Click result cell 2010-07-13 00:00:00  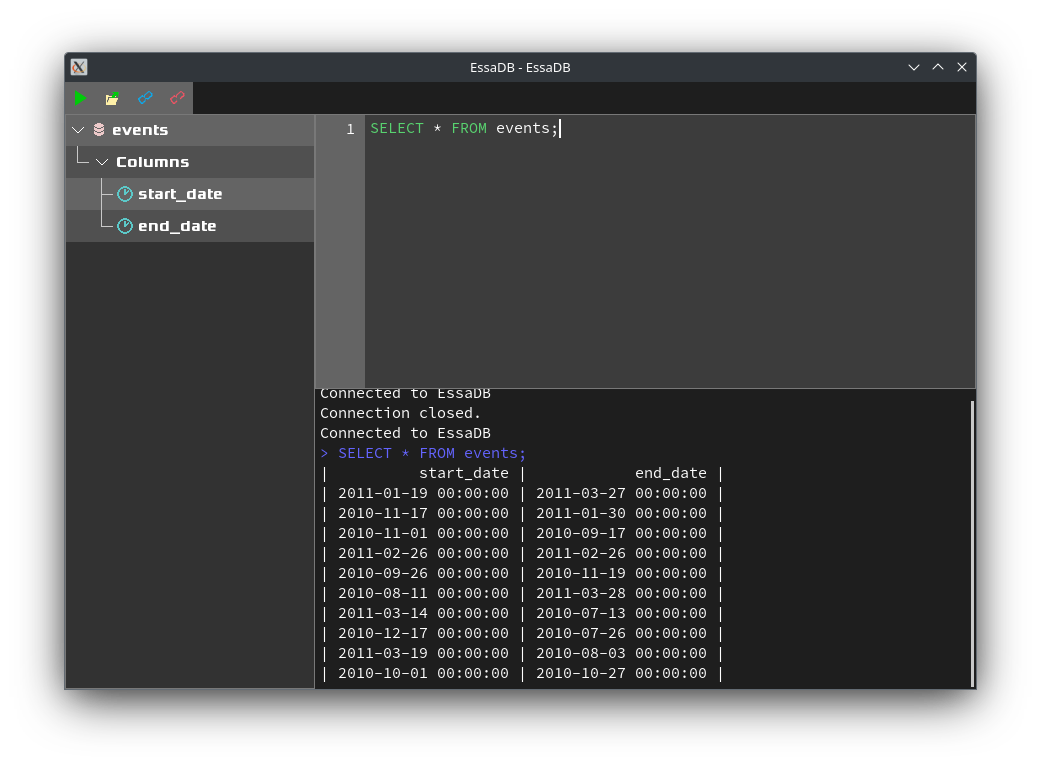pyautogui.click(x=621, y=613)
